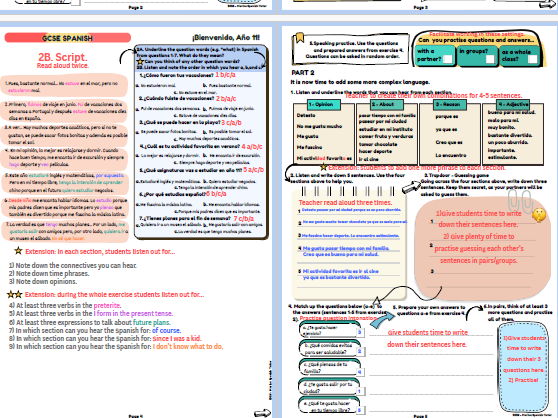
Task: Click the '¡Bienvenido, Año 11!' heading
Action: point(226,38)
